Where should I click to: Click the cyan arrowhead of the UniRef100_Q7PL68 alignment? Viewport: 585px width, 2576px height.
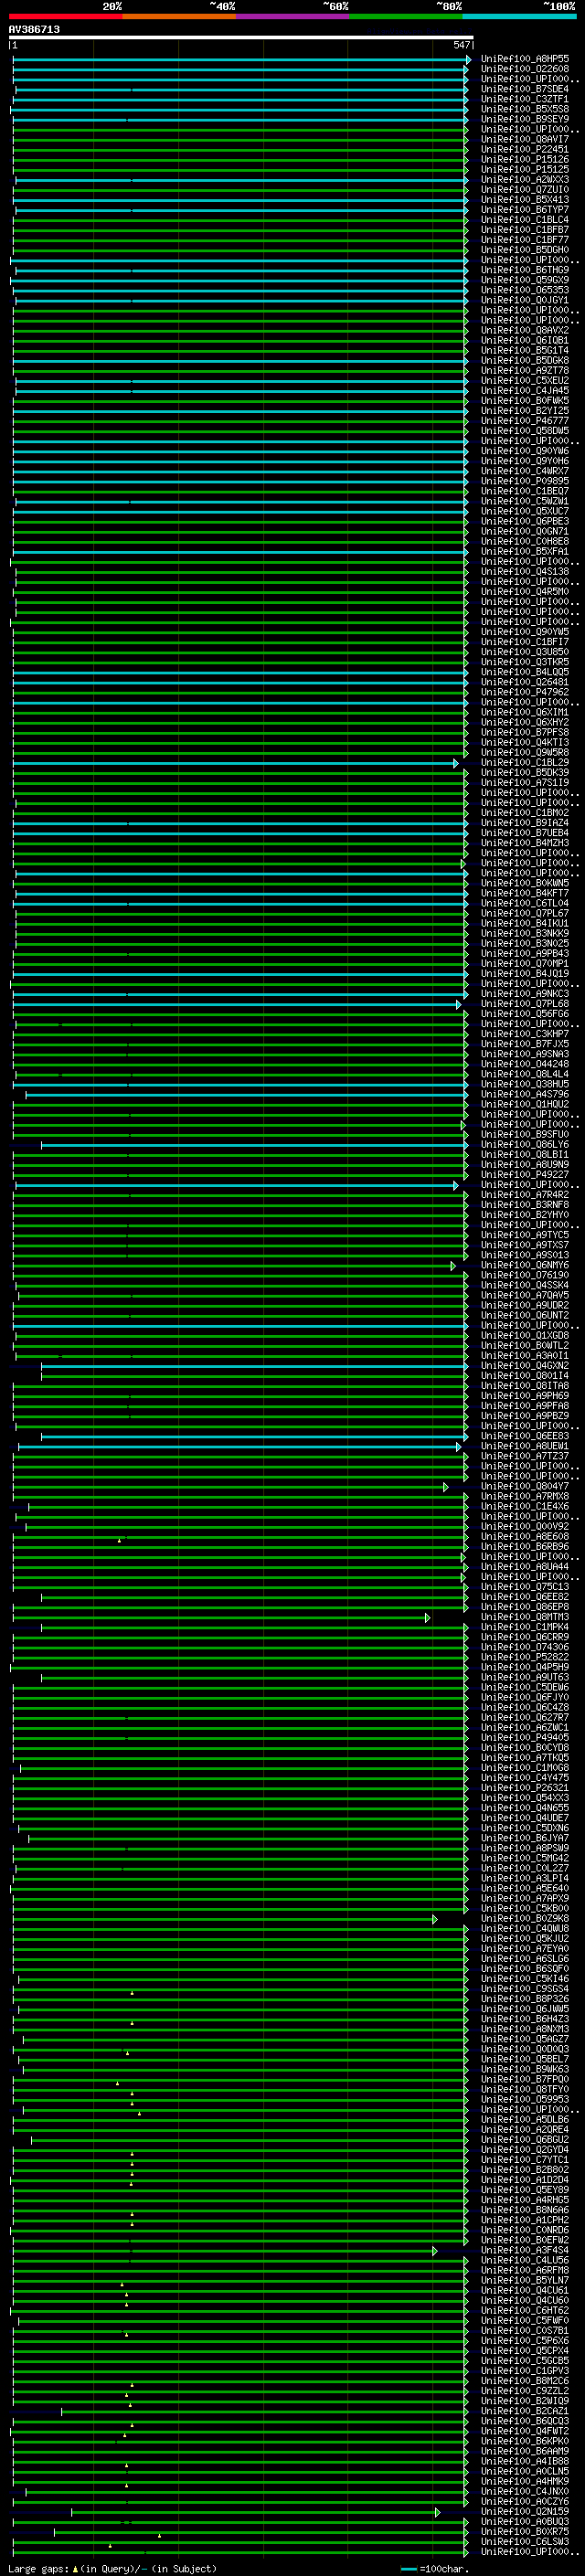tap(459, 1004)
